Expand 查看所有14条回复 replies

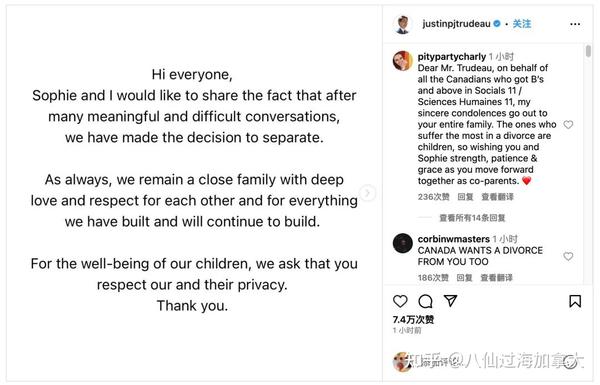[472, 218]
